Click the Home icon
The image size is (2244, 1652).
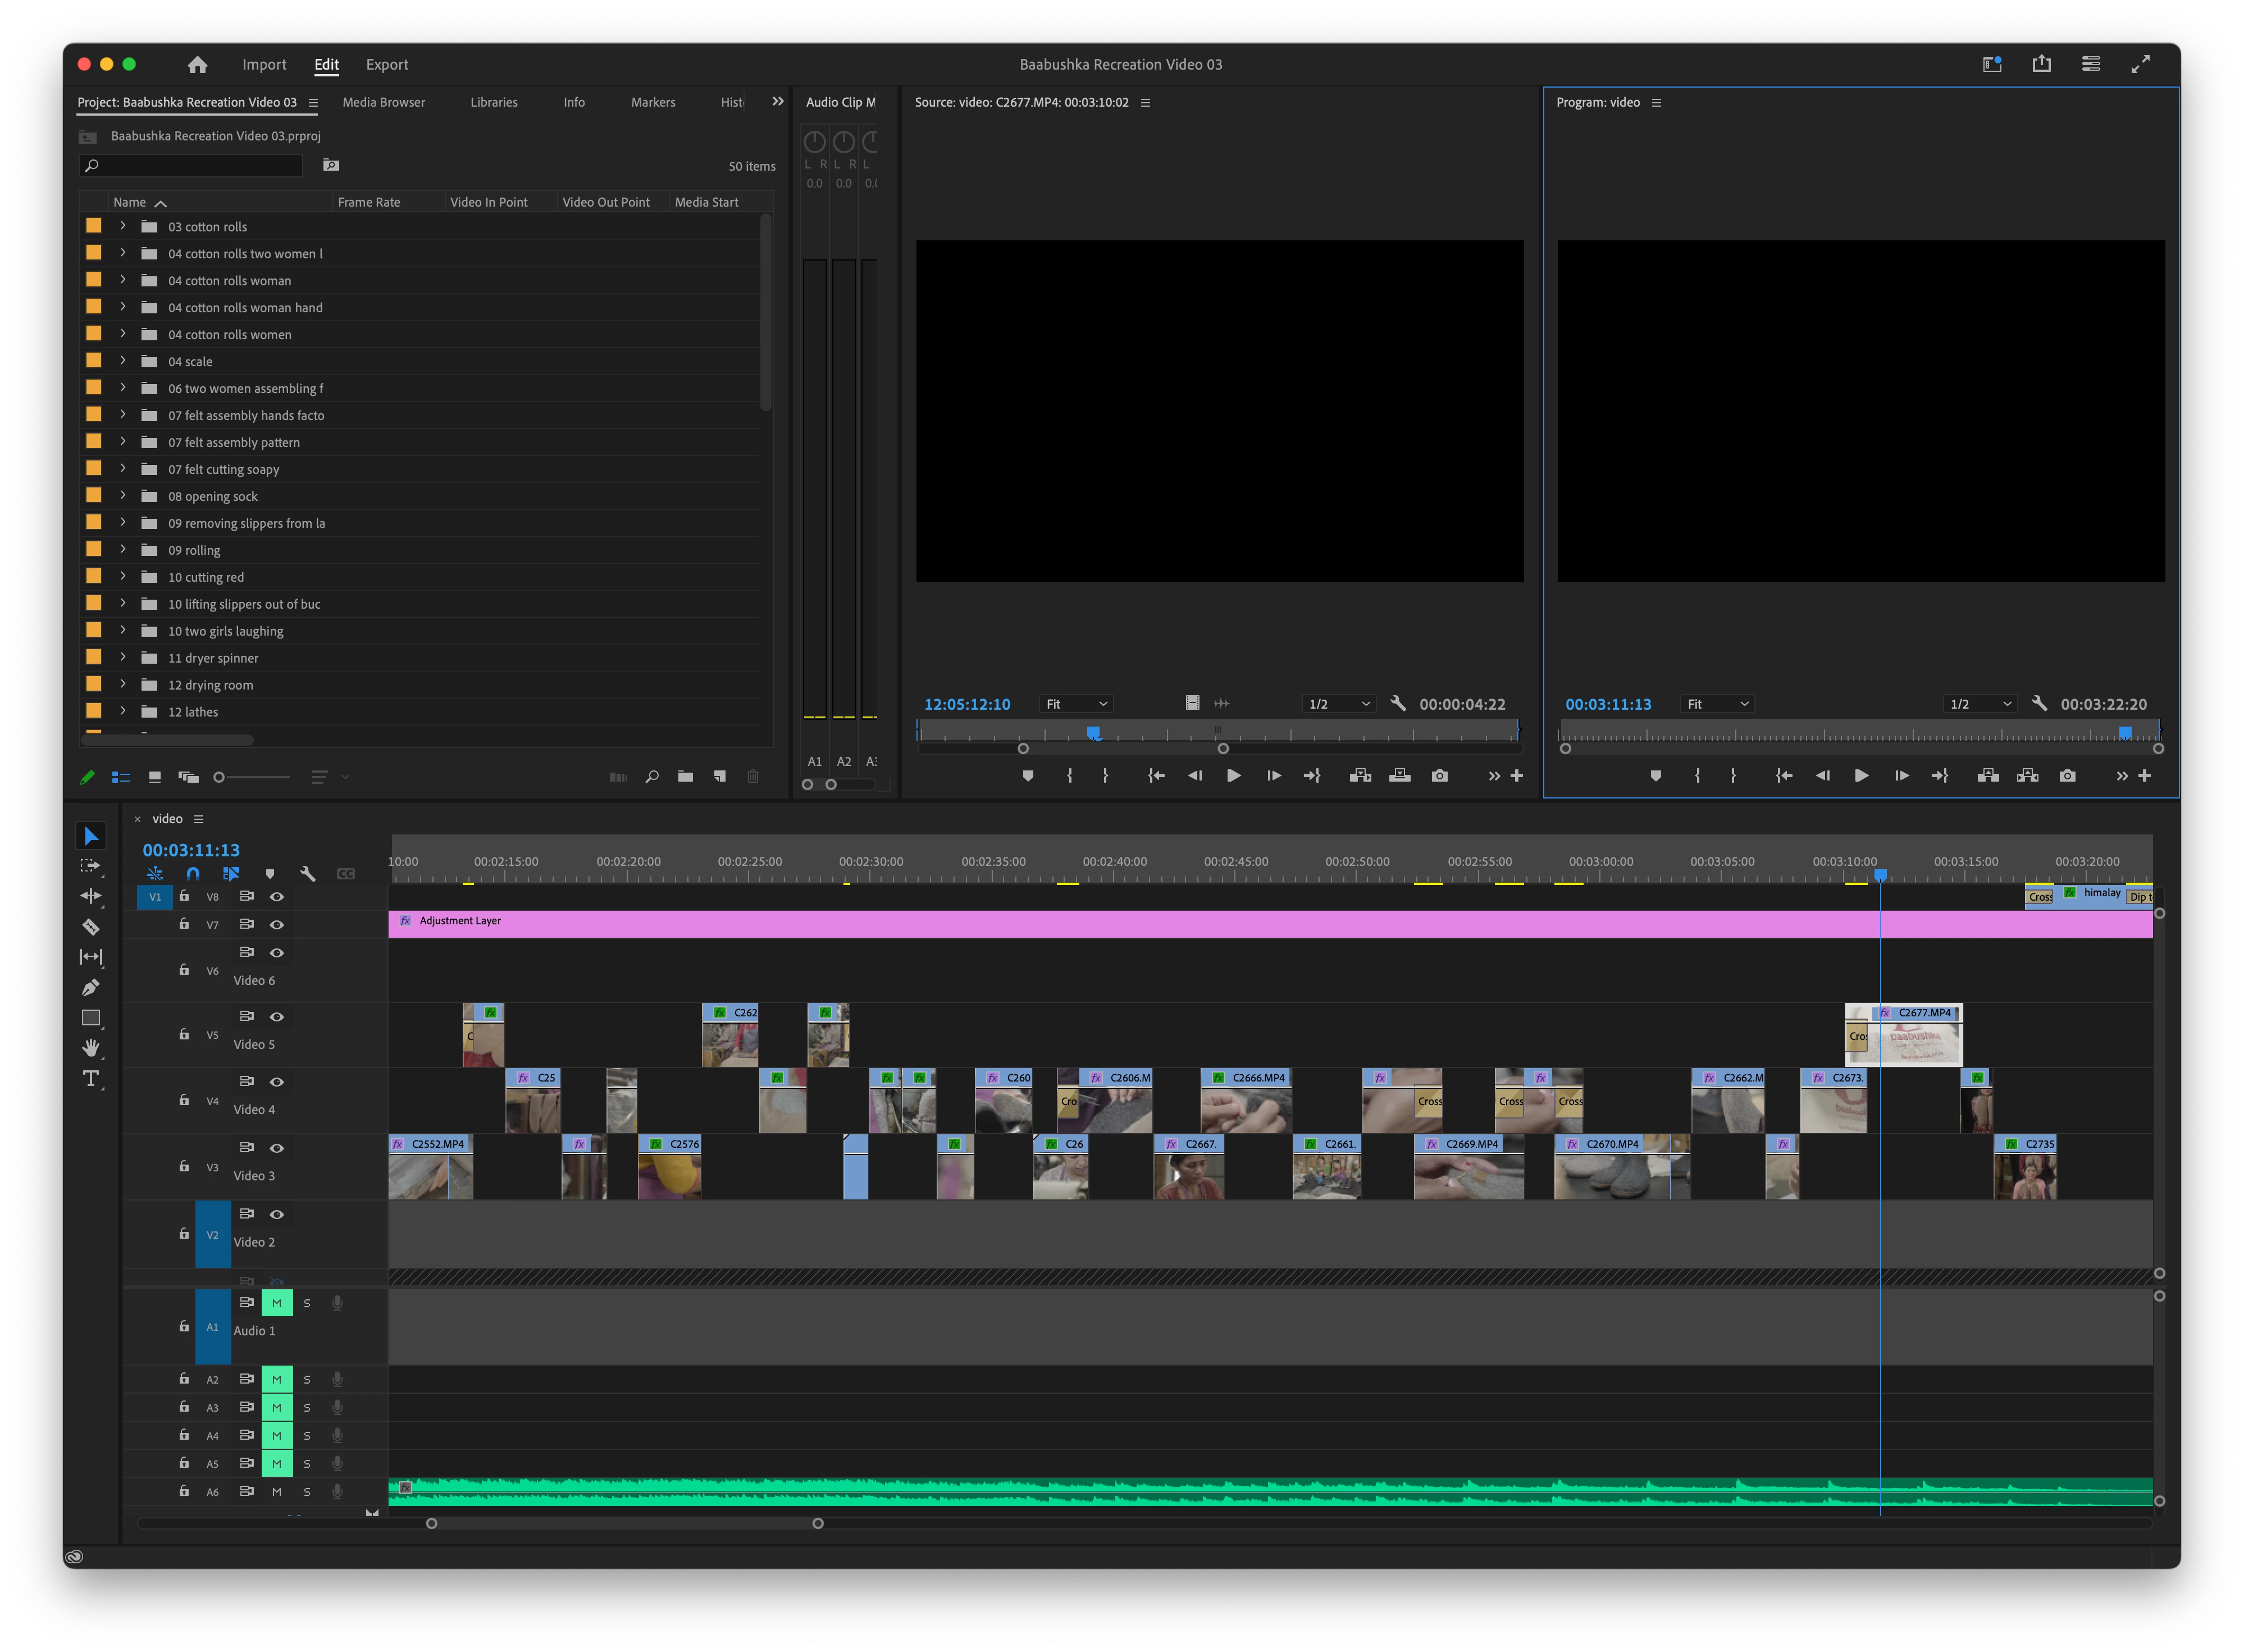[x=197, y=65]
